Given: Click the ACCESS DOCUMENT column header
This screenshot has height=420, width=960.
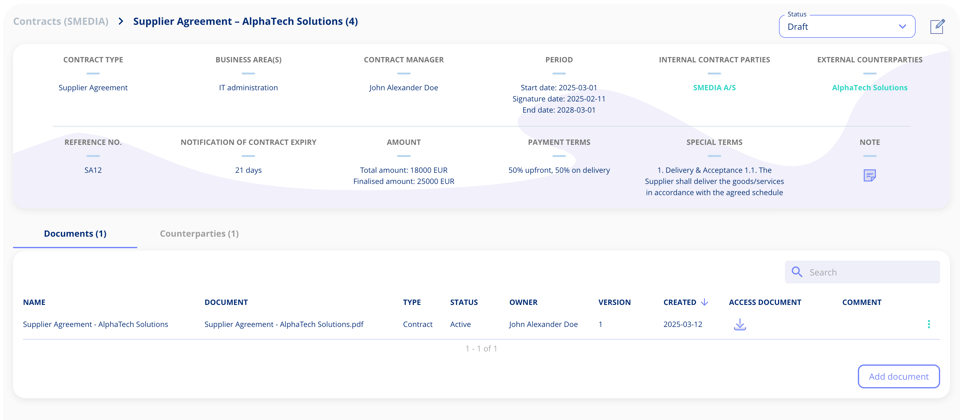Looking at the screenshot, I should [x=765, y=302].
